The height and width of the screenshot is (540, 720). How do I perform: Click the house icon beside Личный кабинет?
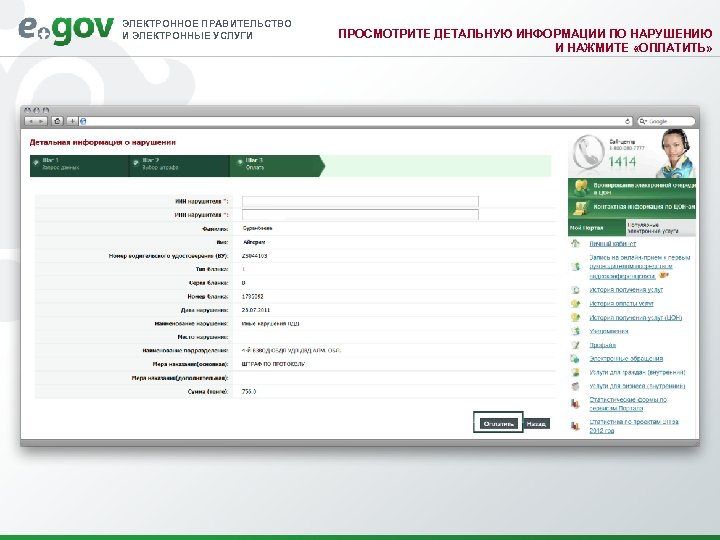575,244
